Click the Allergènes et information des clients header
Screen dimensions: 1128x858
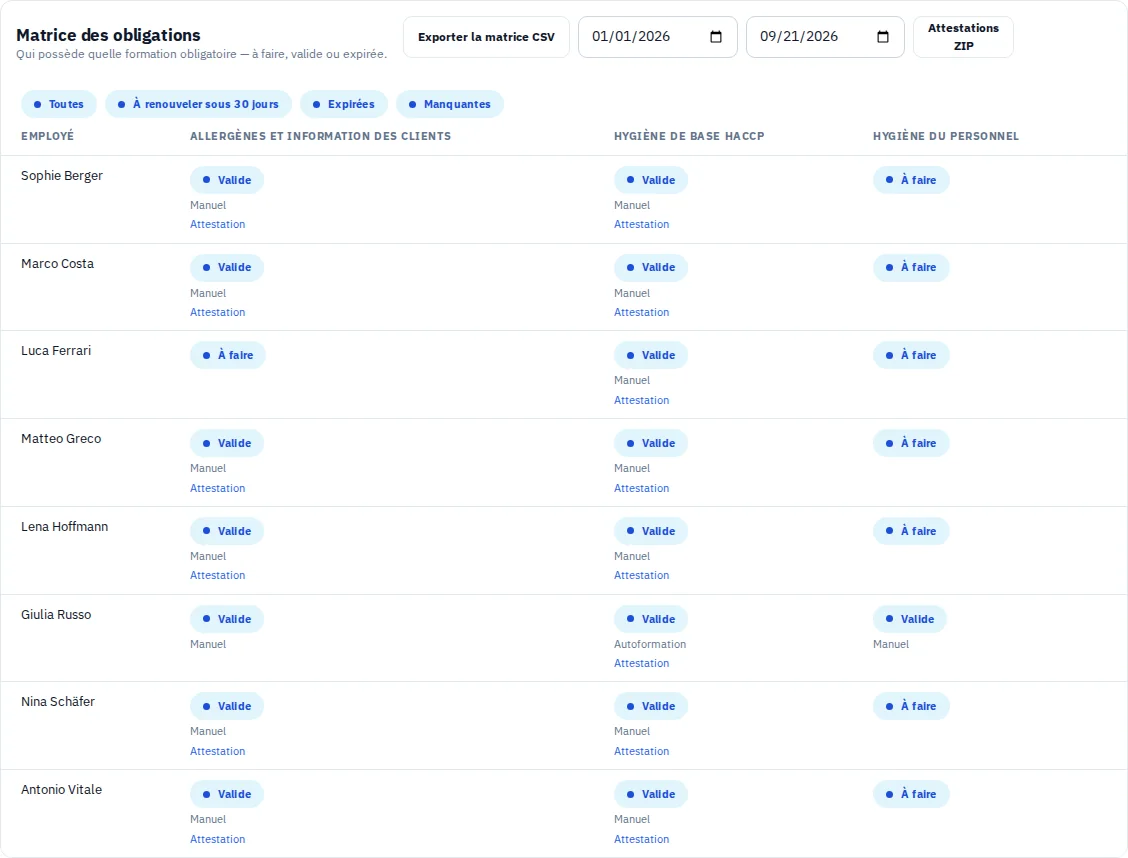[x=320, y=136]
